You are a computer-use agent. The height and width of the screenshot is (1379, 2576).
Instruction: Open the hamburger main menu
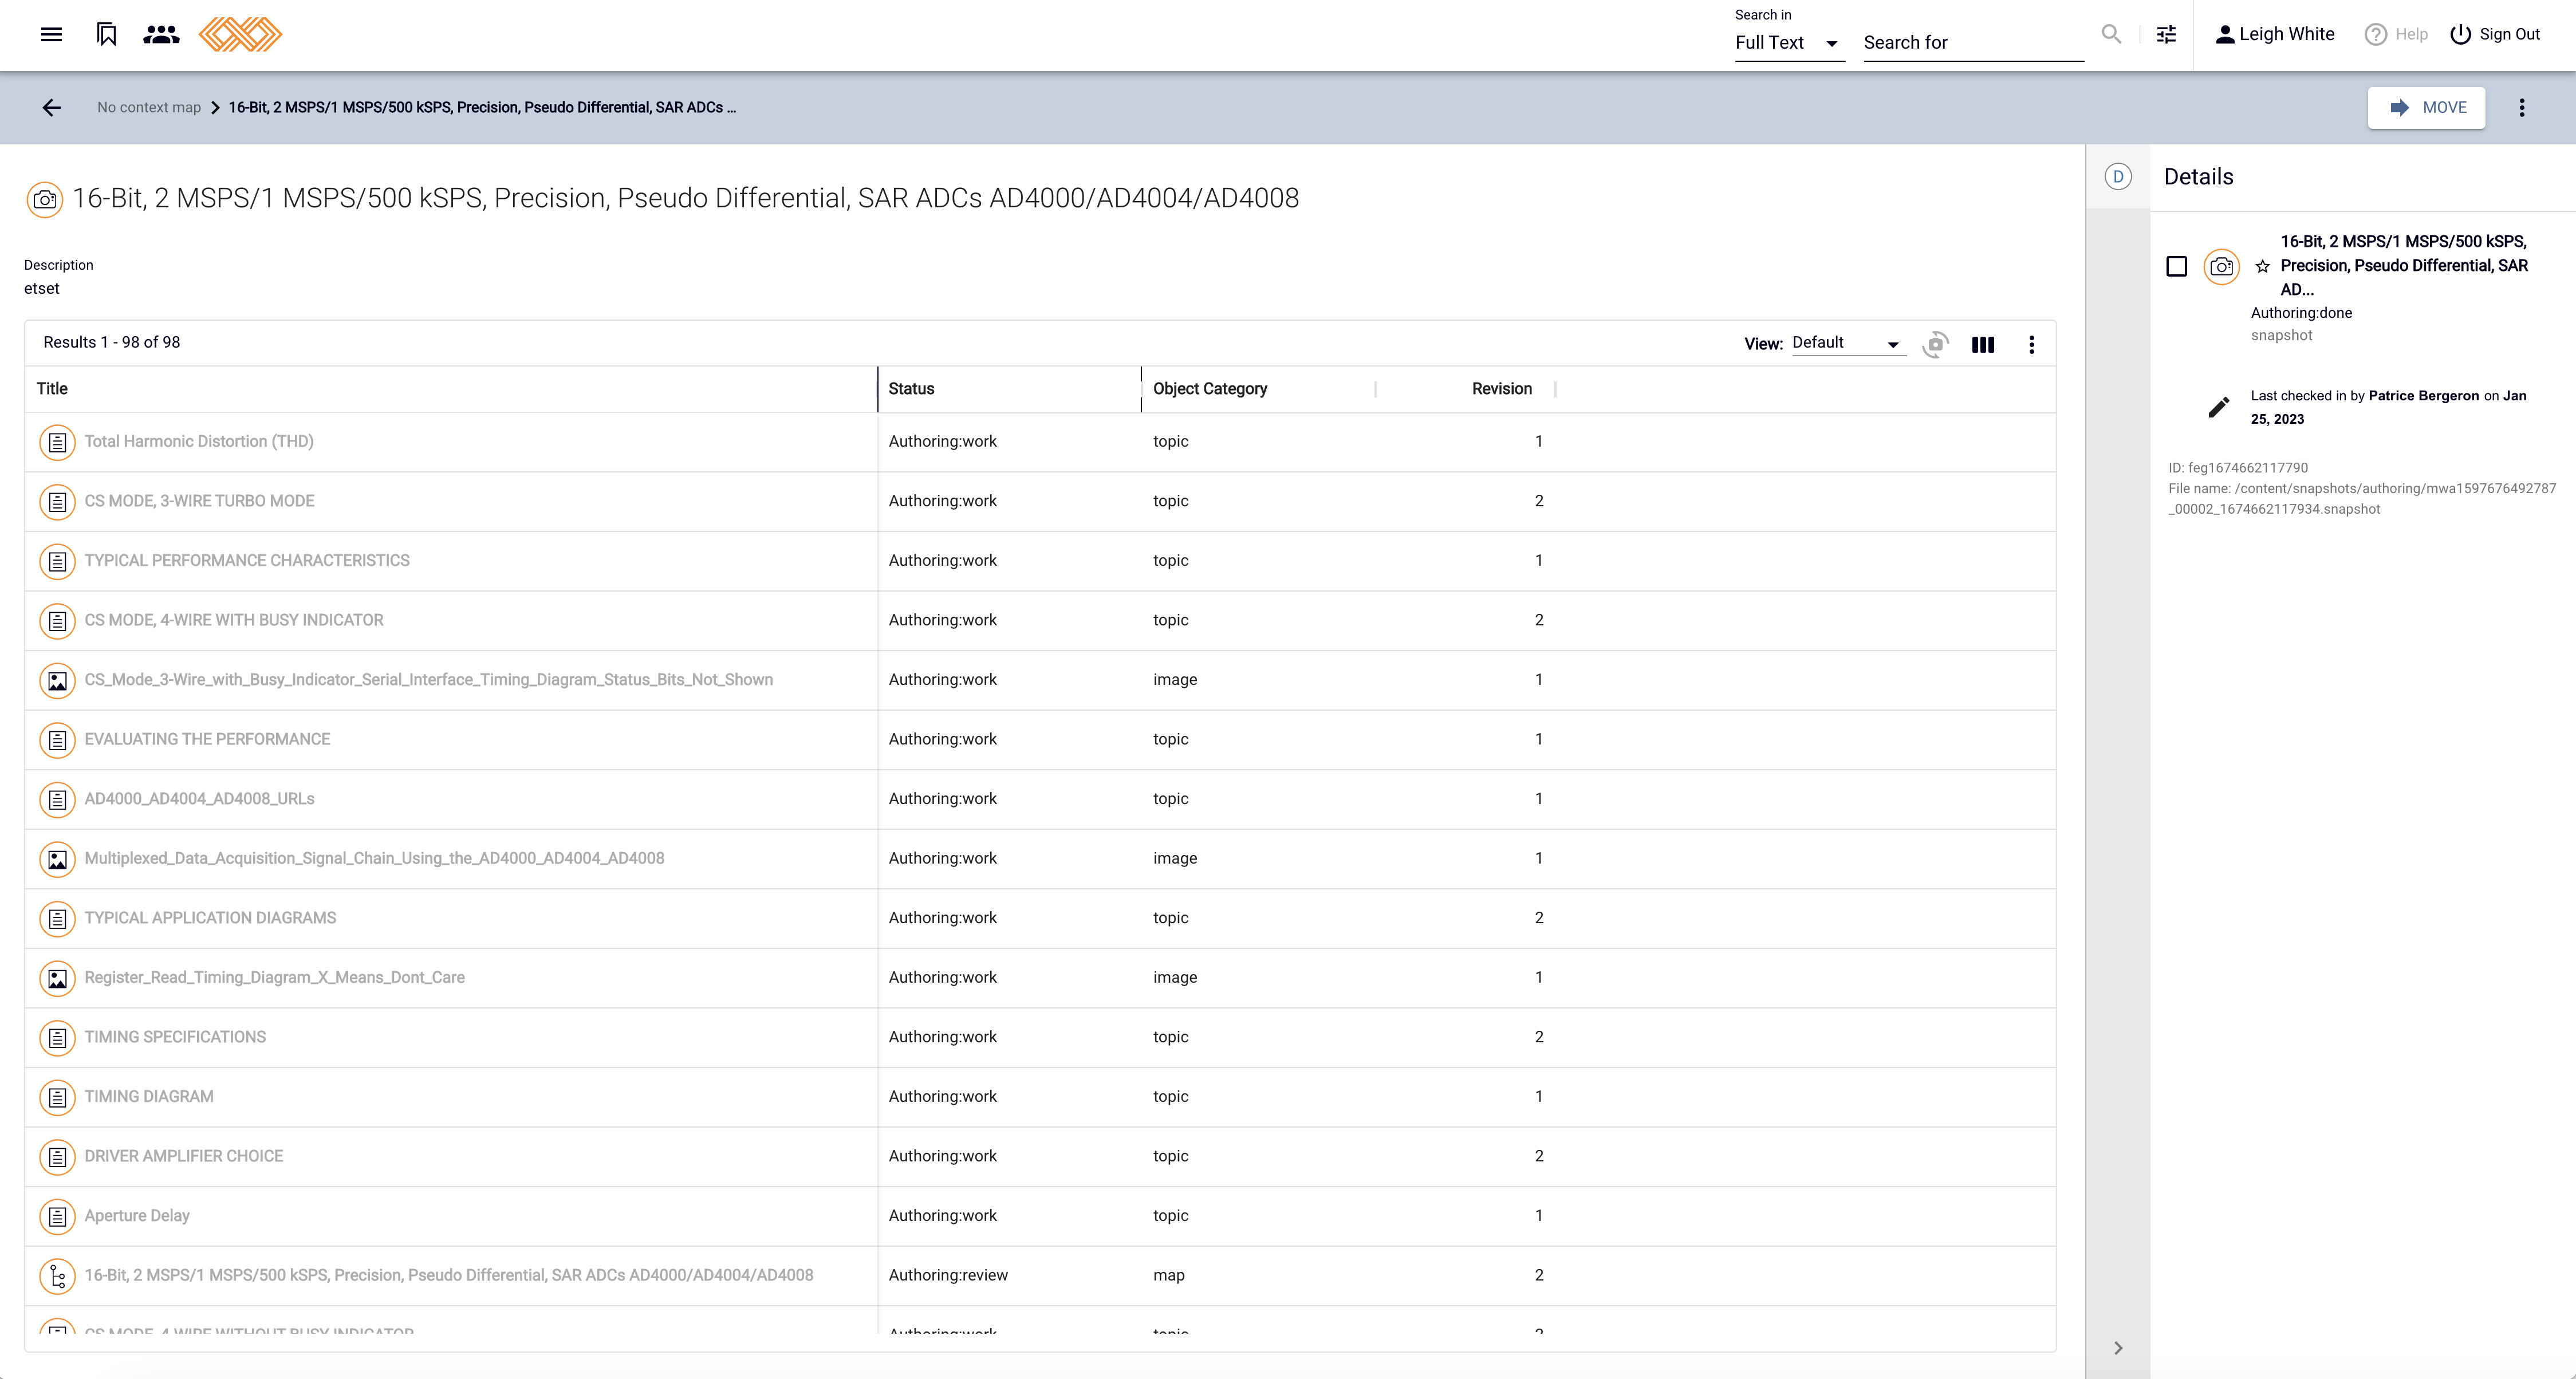(52, 35)
